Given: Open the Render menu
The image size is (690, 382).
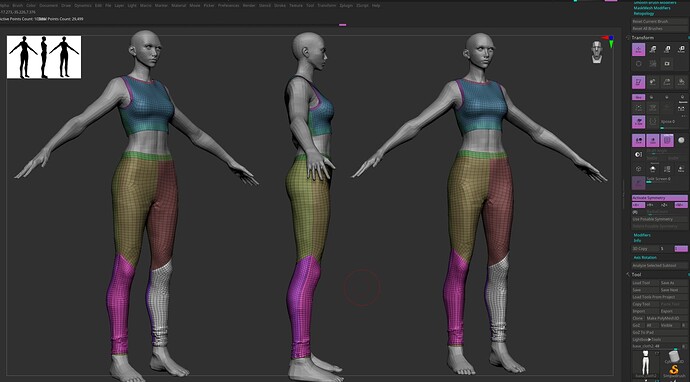Looking at the screenshot, I should coord(249,5).
